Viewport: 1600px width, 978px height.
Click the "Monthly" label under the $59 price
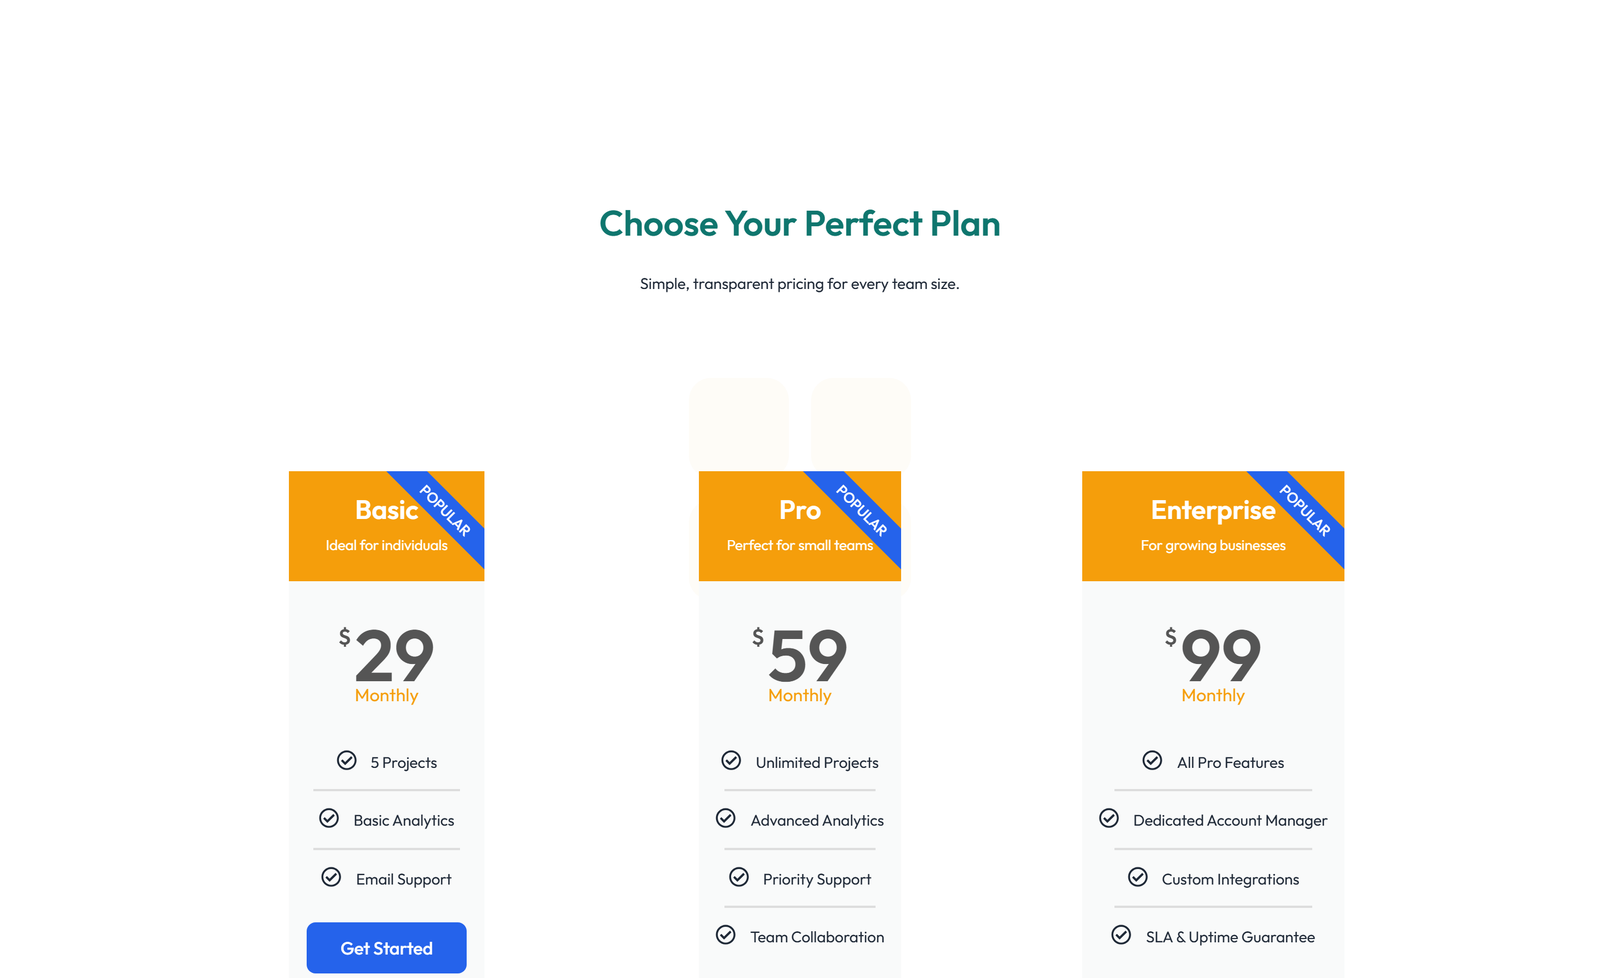tap(799, 695)
